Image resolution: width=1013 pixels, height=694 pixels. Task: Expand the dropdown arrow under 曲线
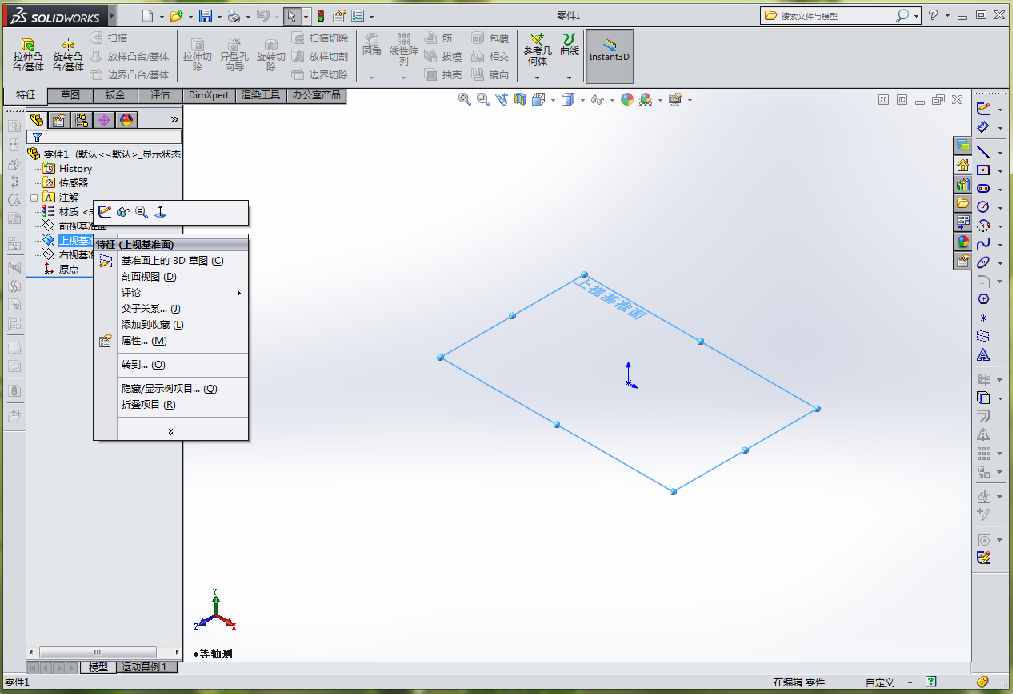click(x=569, y=78)
